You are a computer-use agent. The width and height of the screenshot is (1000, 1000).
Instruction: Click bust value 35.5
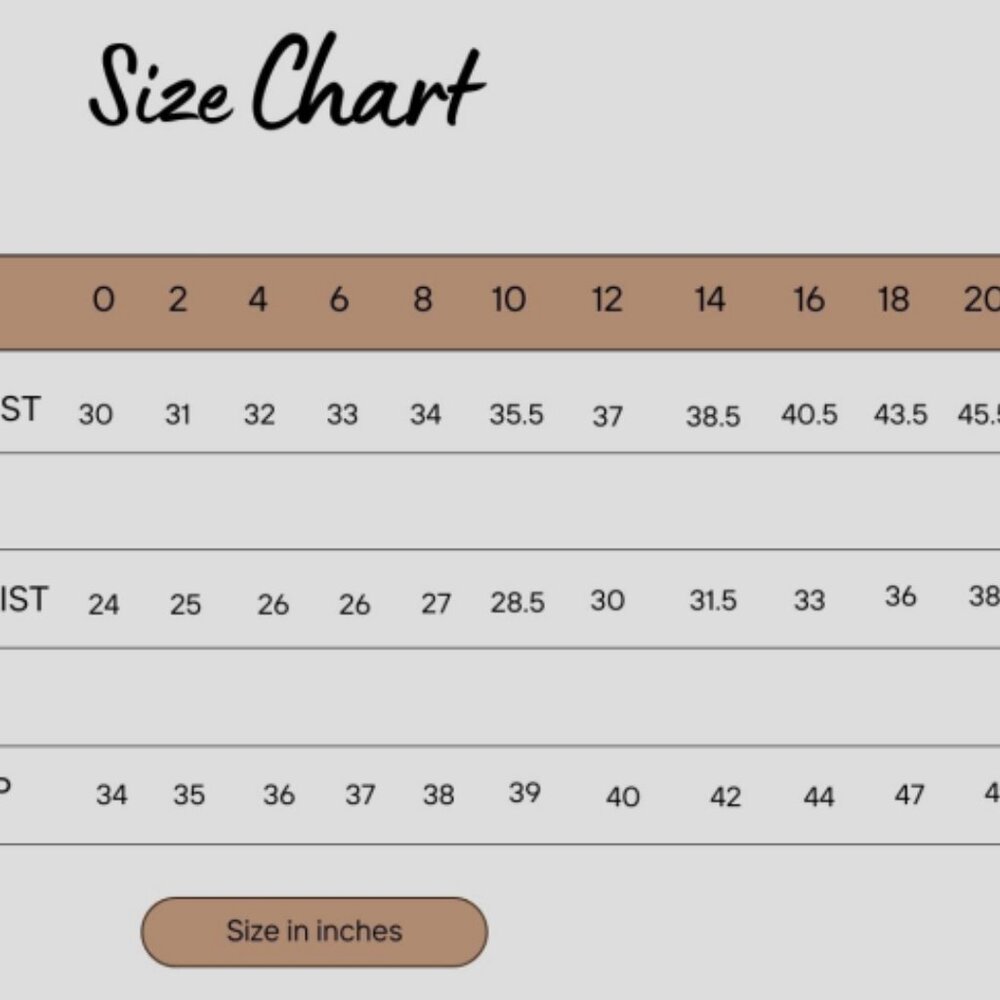[x=517, y=415]
